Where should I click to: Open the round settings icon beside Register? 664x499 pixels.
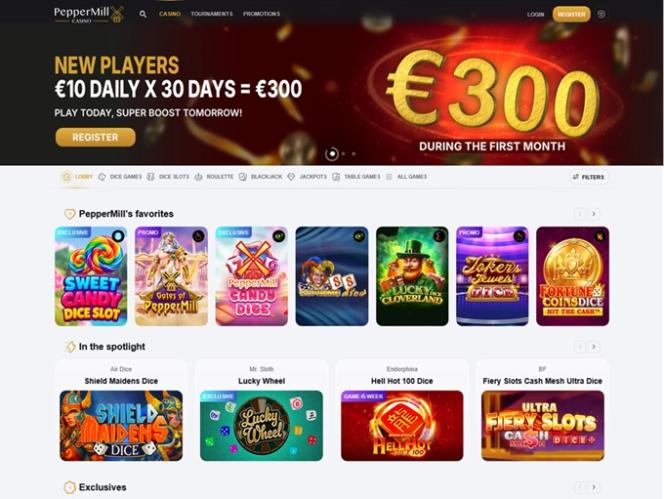coord(601,14)
